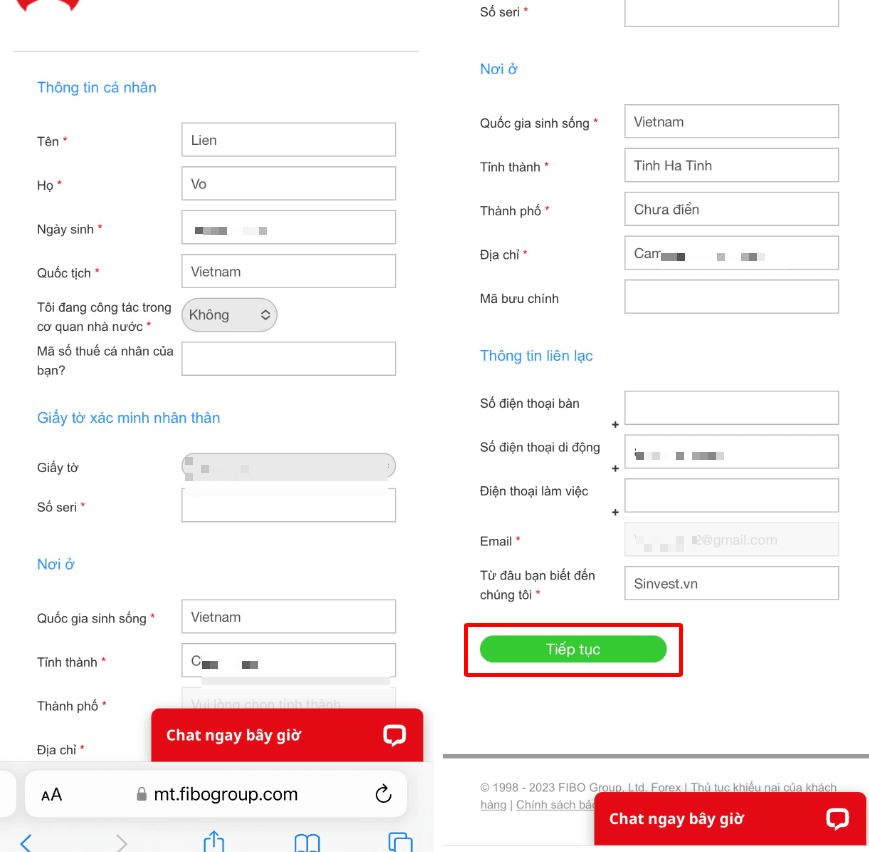Open Safari share icon
The image size is (869, 852).
pyautogui.click(x=214, y=841)
